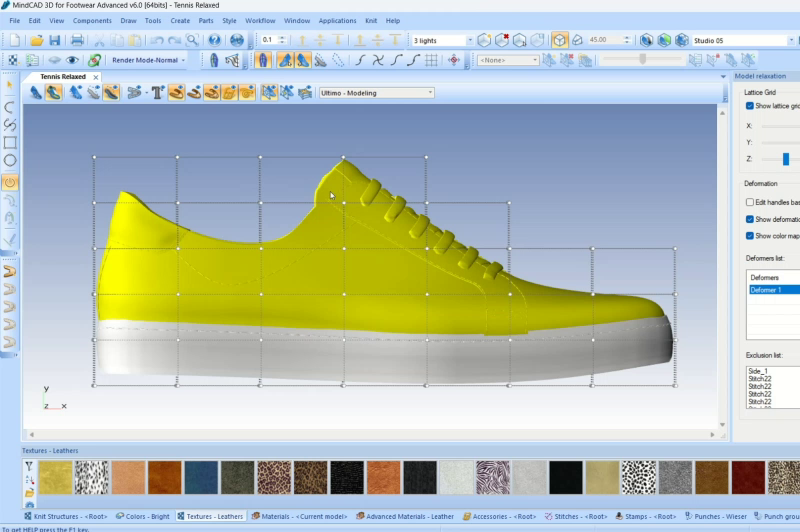
Task: Click the wireframe cube icon highlighted in the lights toolbar
Action: 560,40
